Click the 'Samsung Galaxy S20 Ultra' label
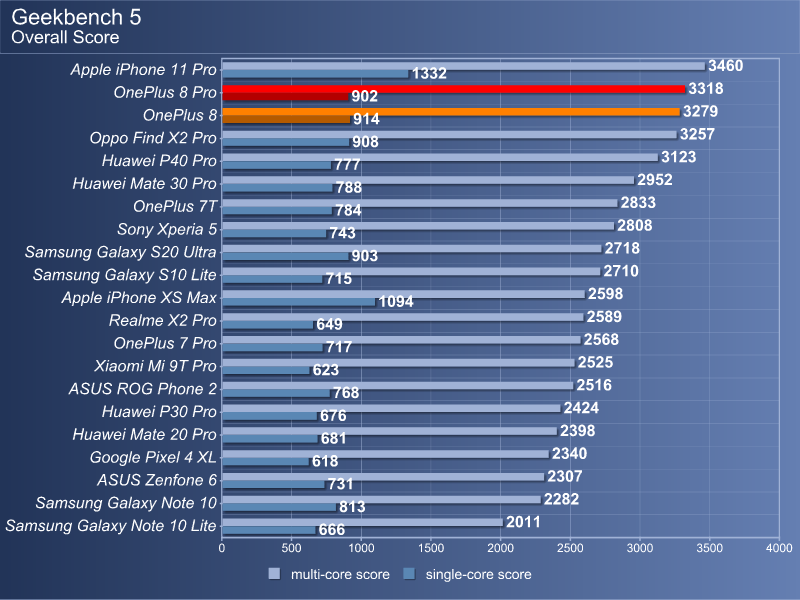The image size is (800, 600). pyautogui.click(x=121, y=252)
